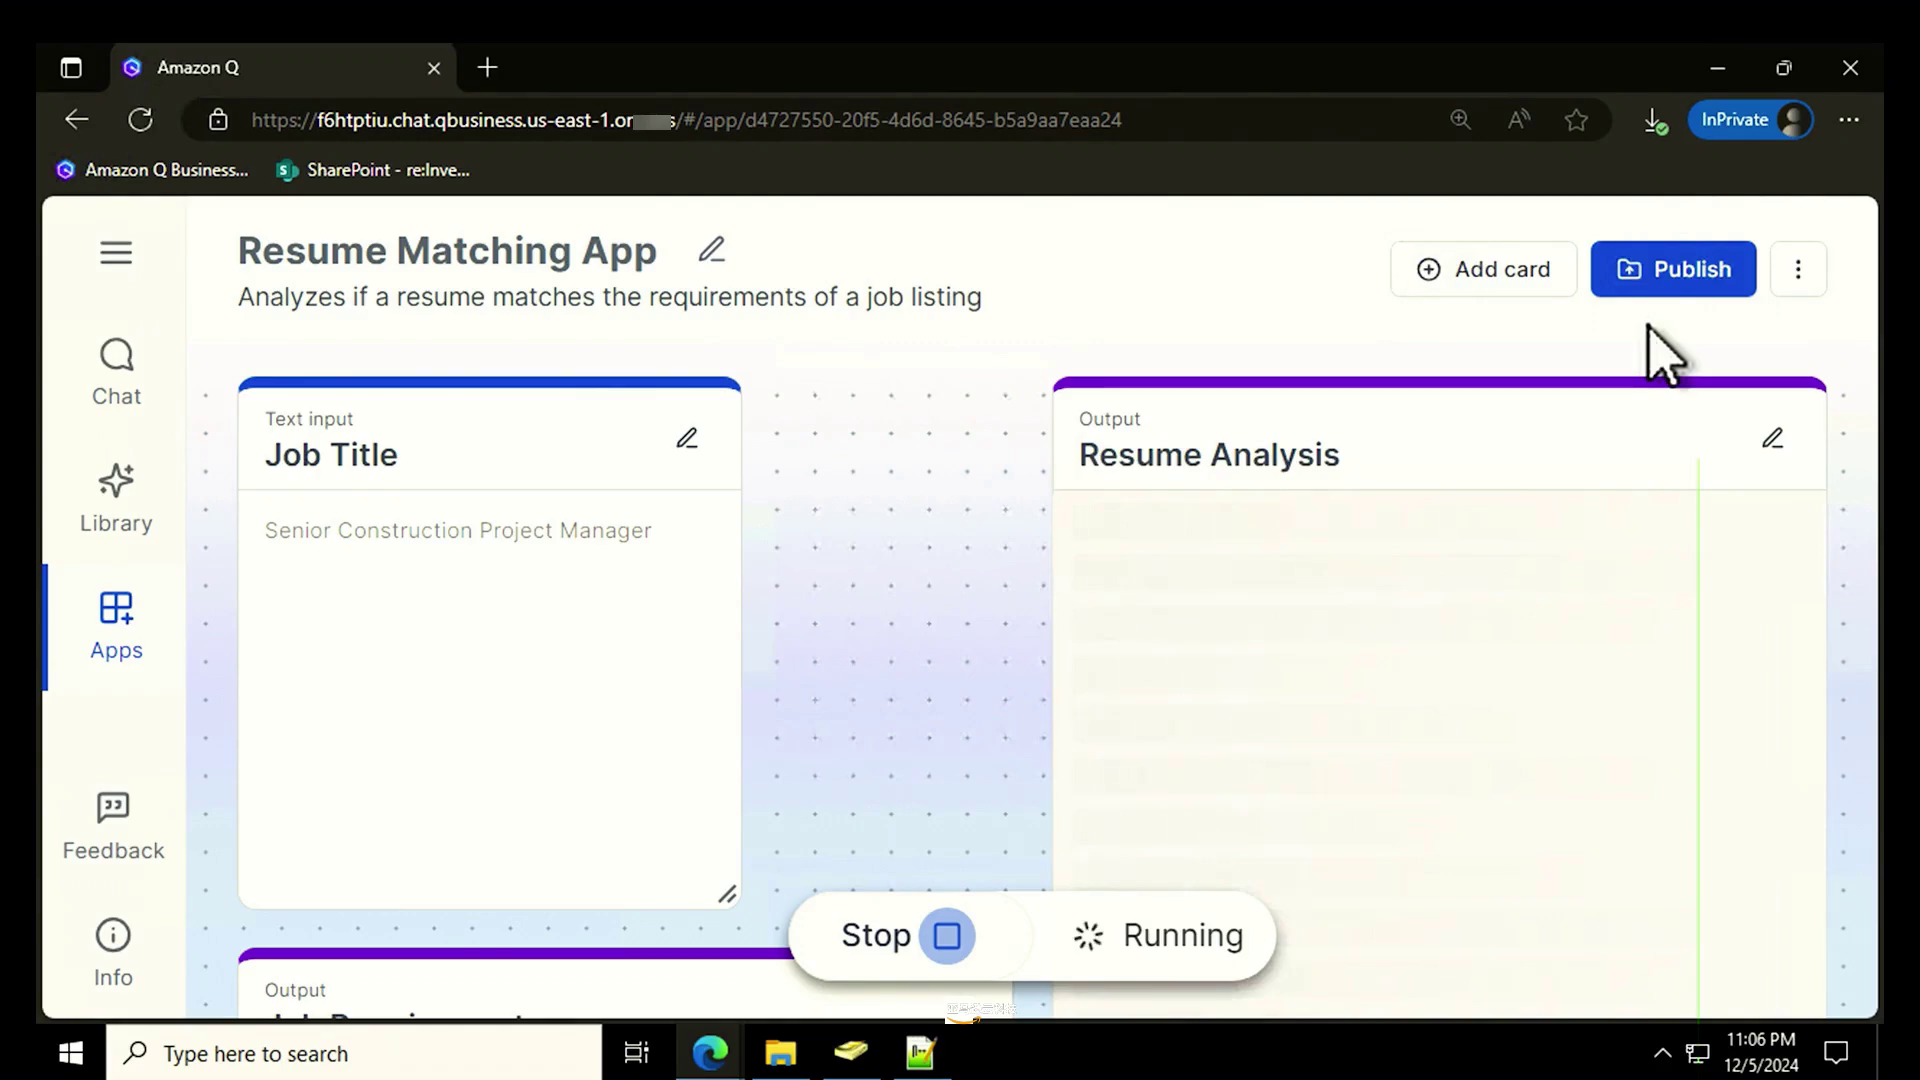Click the Add card button
This screenshot has height=1080, width=1920.
1483,269
